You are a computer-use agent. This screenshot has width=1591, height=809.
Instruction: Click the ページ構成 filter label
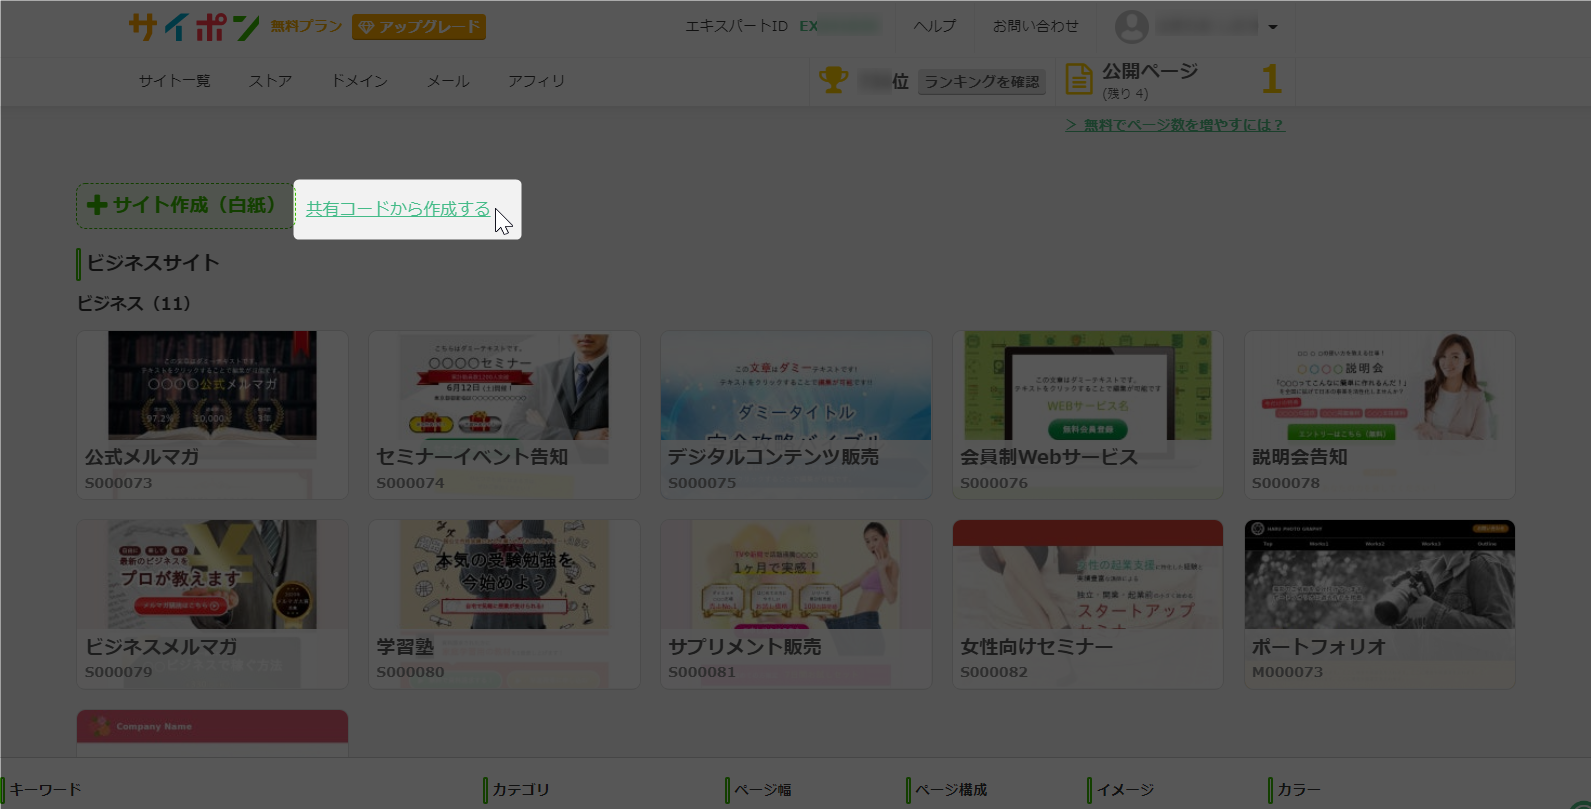(x=950, y=790)
